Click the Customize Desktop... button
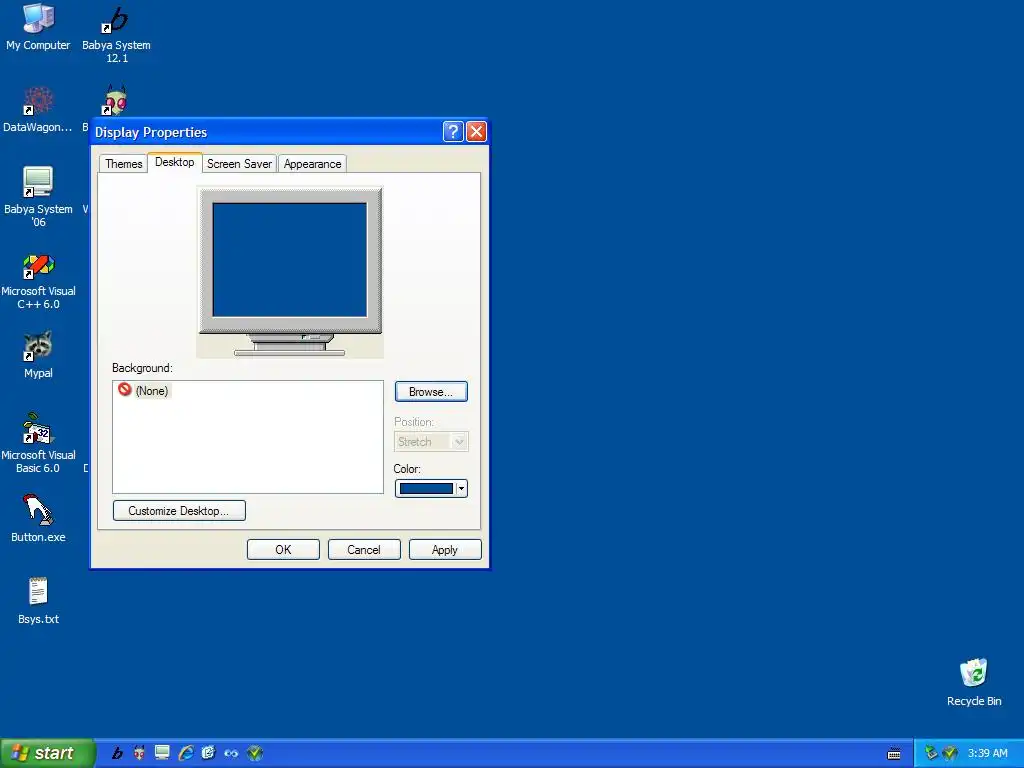 pos(179,511)
